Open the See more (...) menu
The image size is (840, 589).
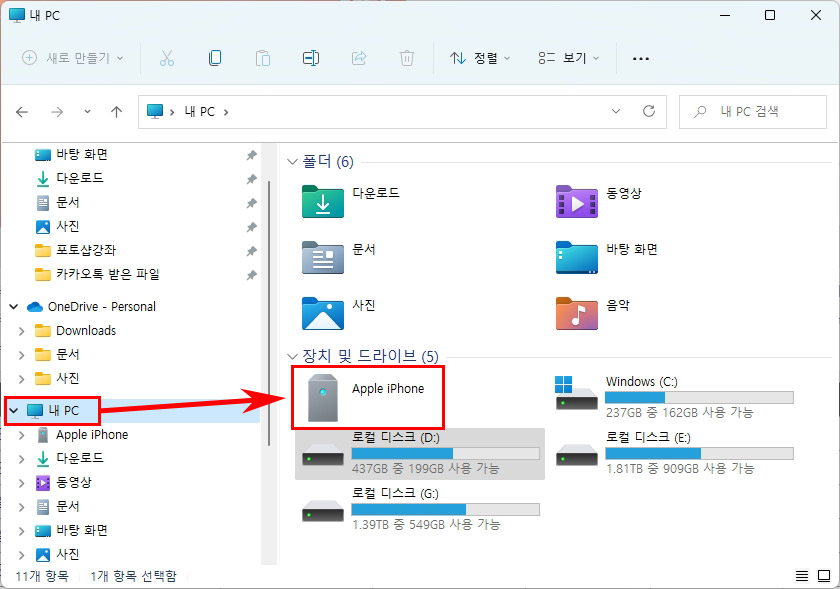pyautogui.click(x=641, y=58)
